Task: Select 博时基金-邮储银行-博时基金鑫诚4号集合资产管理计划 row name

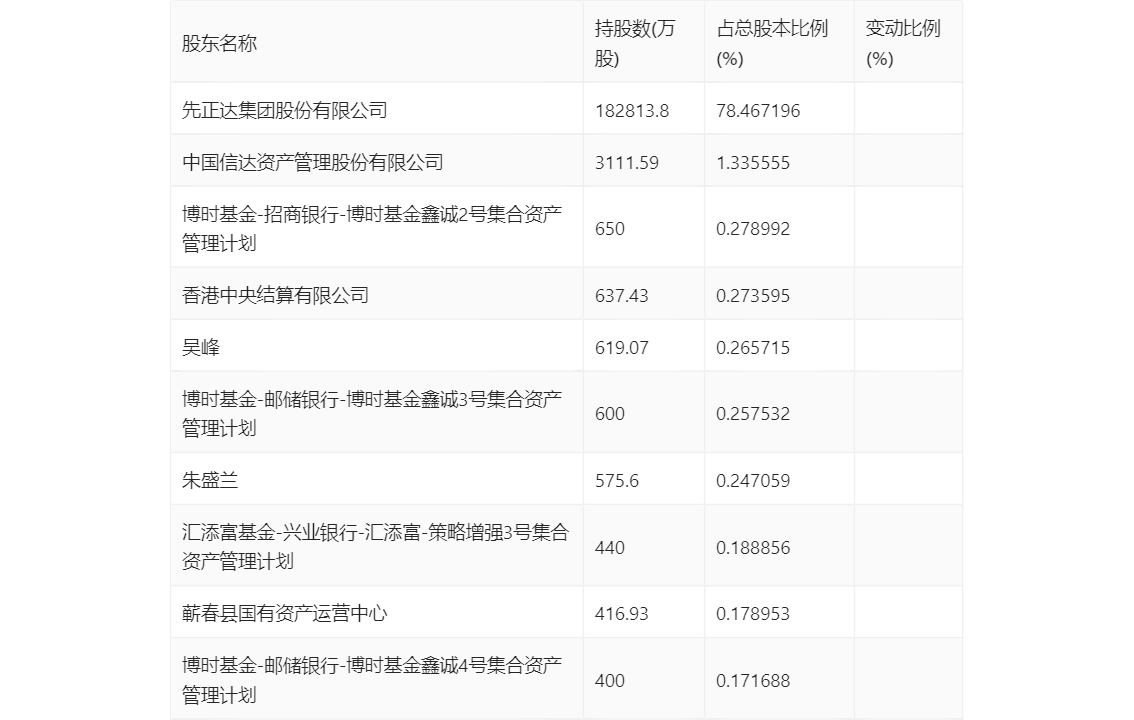Action: [x=372, y=680]
